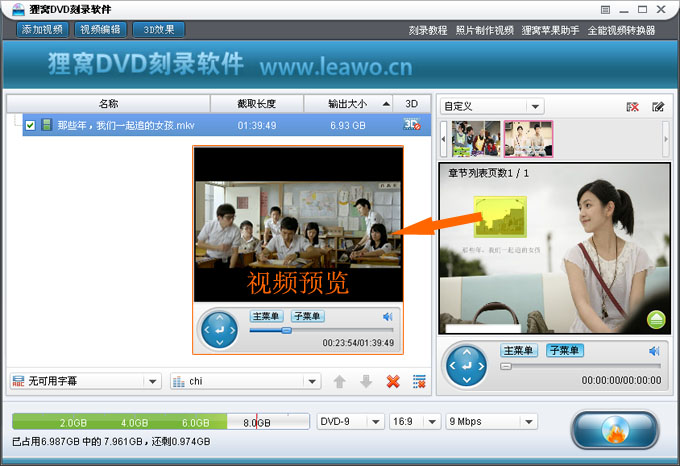Click the yellow chapter thumbnail in menu preview
The height and width of the screenshot is (466, 680).
500,216
